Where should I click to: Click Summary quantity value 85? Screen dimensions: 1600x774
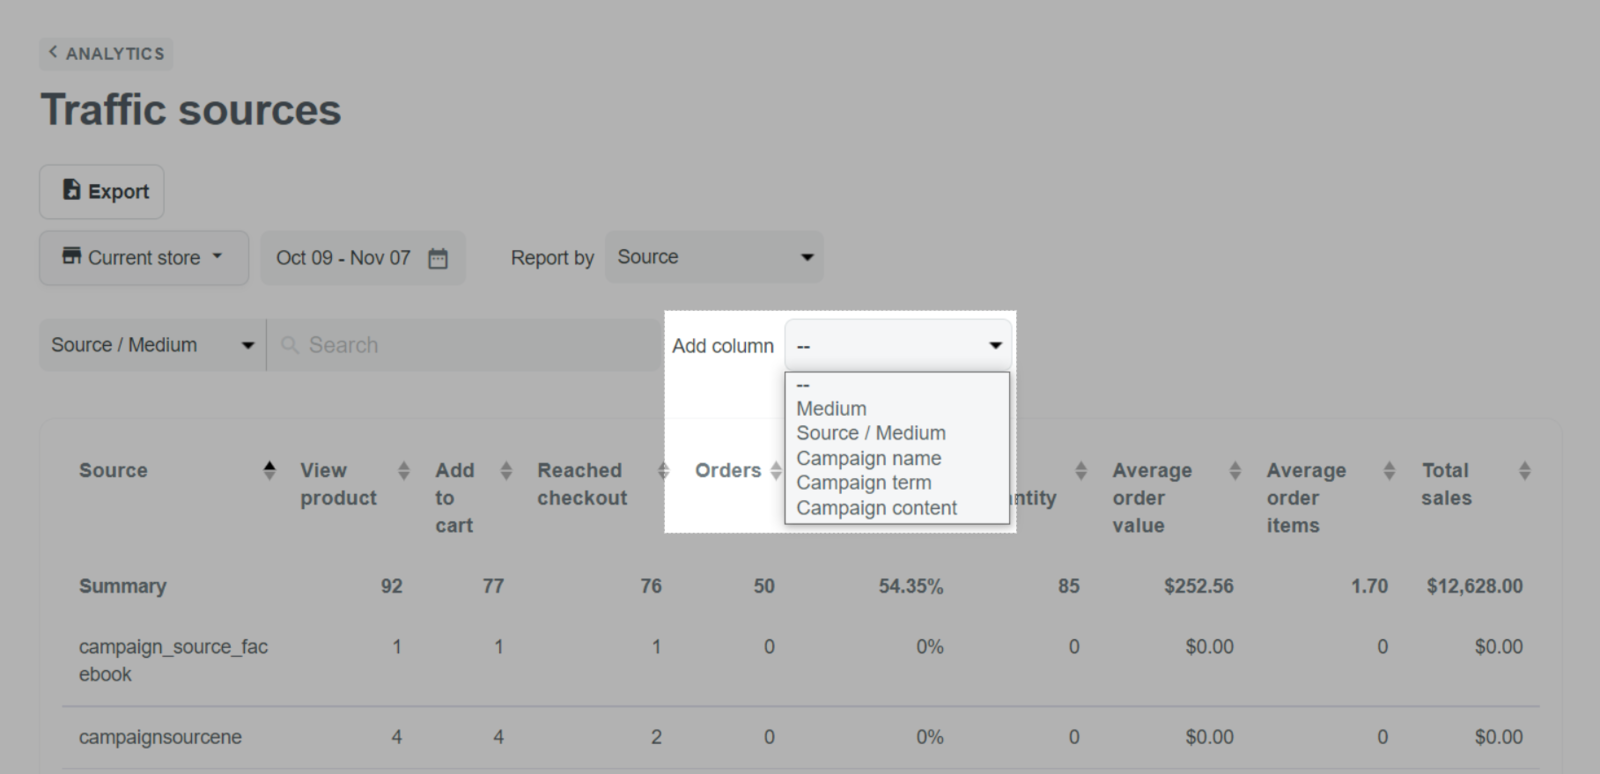(1069, 586)
